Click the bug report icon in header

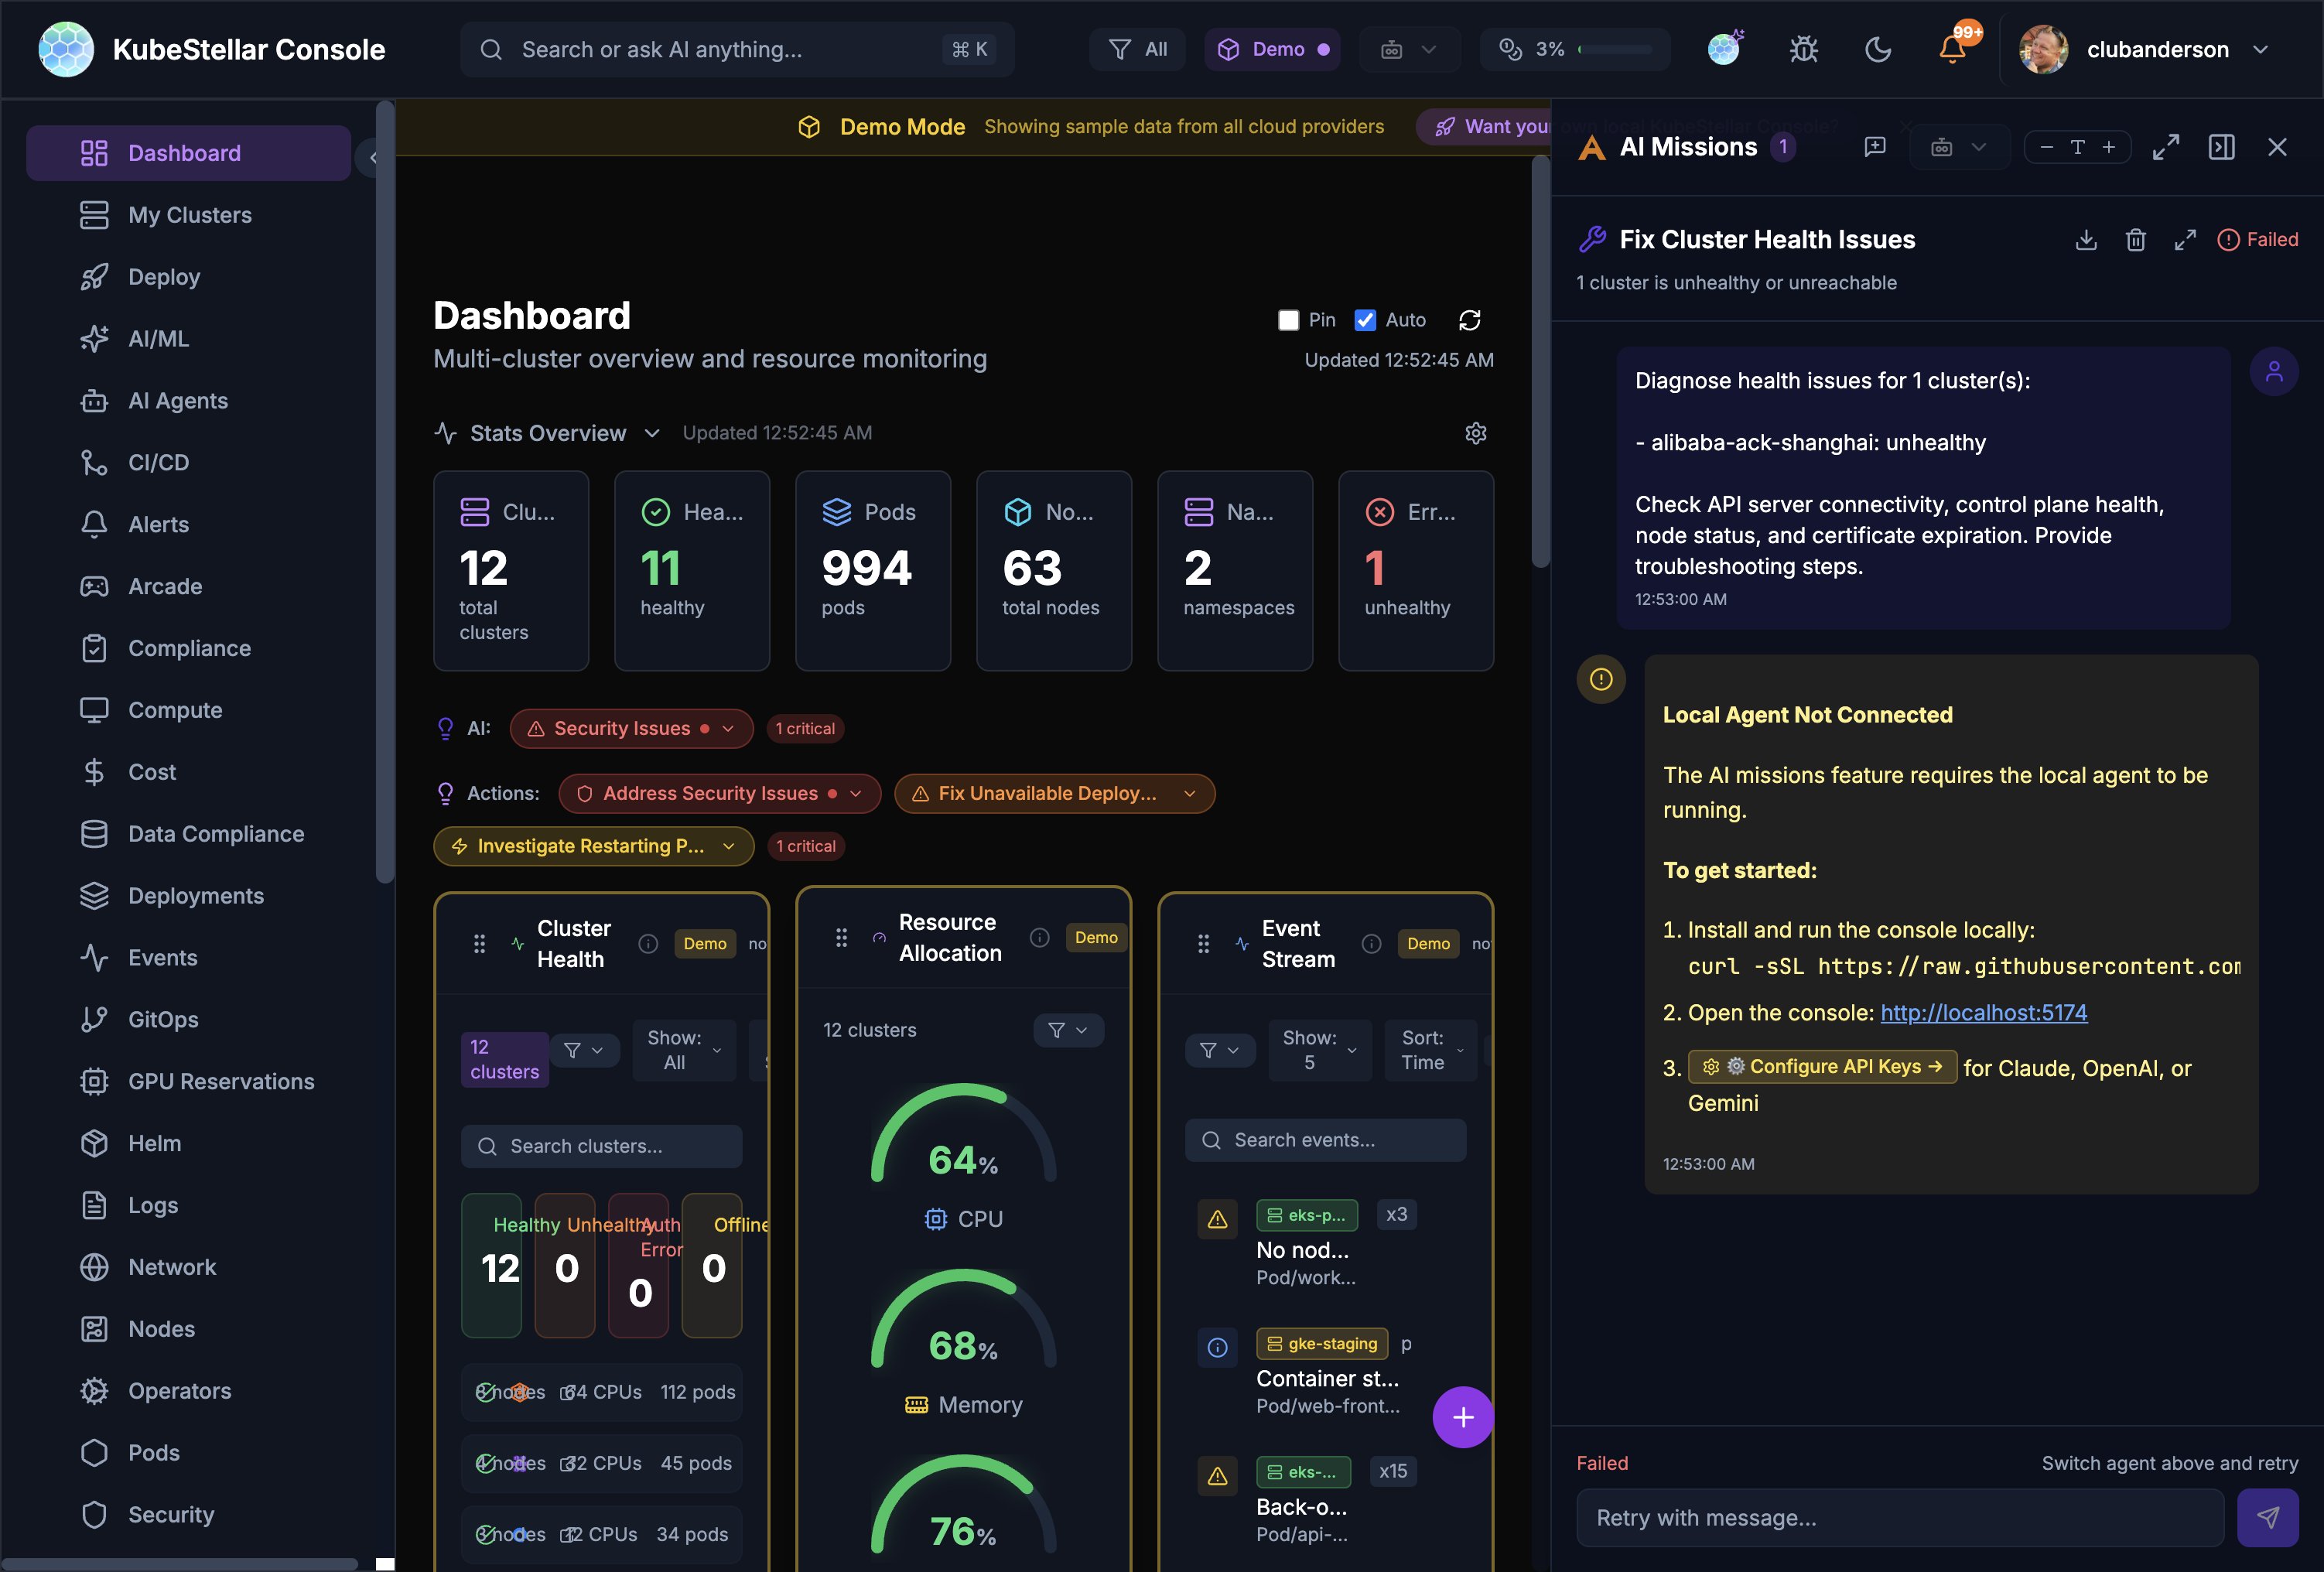[1803, 49]
